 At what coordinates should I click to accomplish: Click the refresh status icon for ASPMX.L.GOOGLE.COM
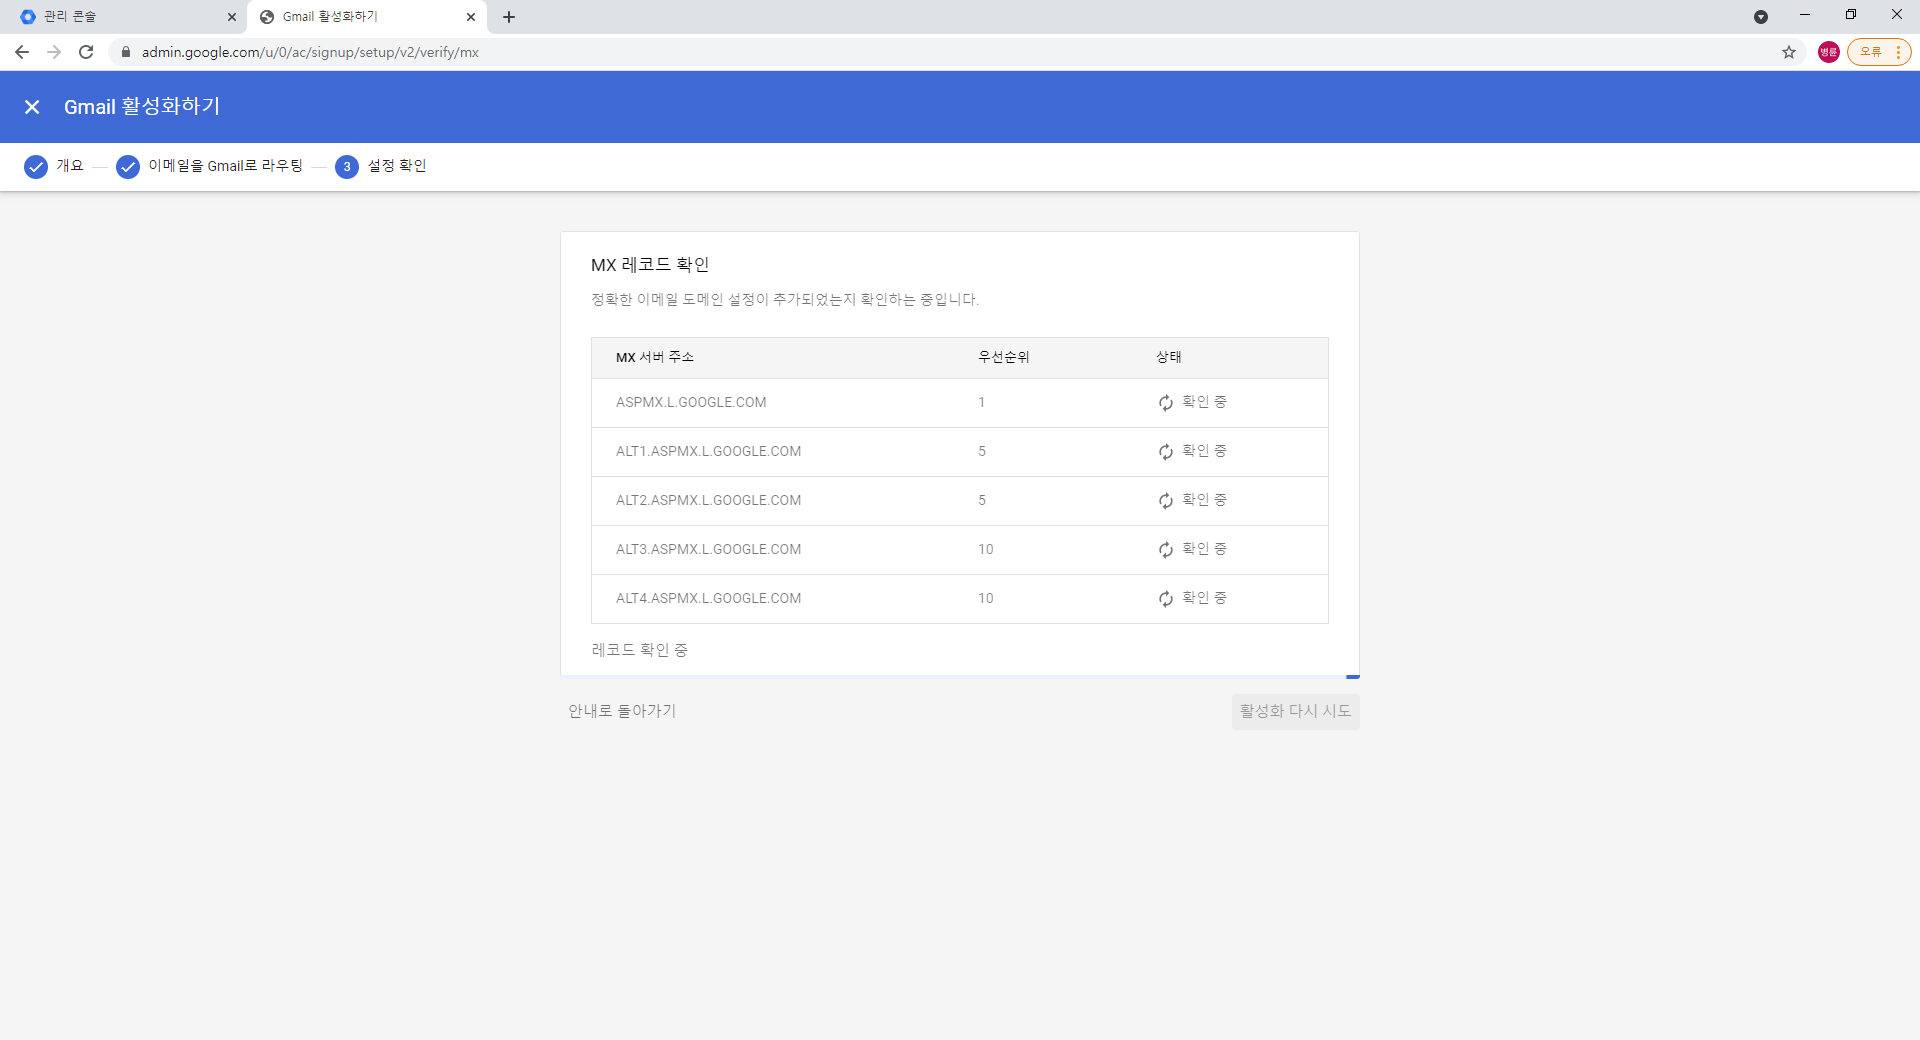click(x=1166, y=403)
